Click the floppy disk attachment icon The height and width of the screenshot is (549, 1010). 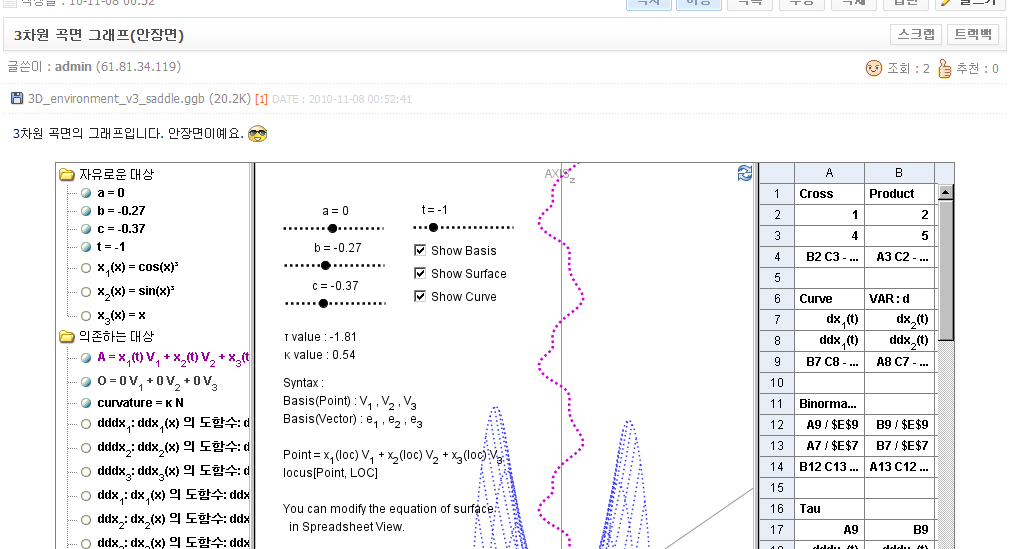[17, 98]
